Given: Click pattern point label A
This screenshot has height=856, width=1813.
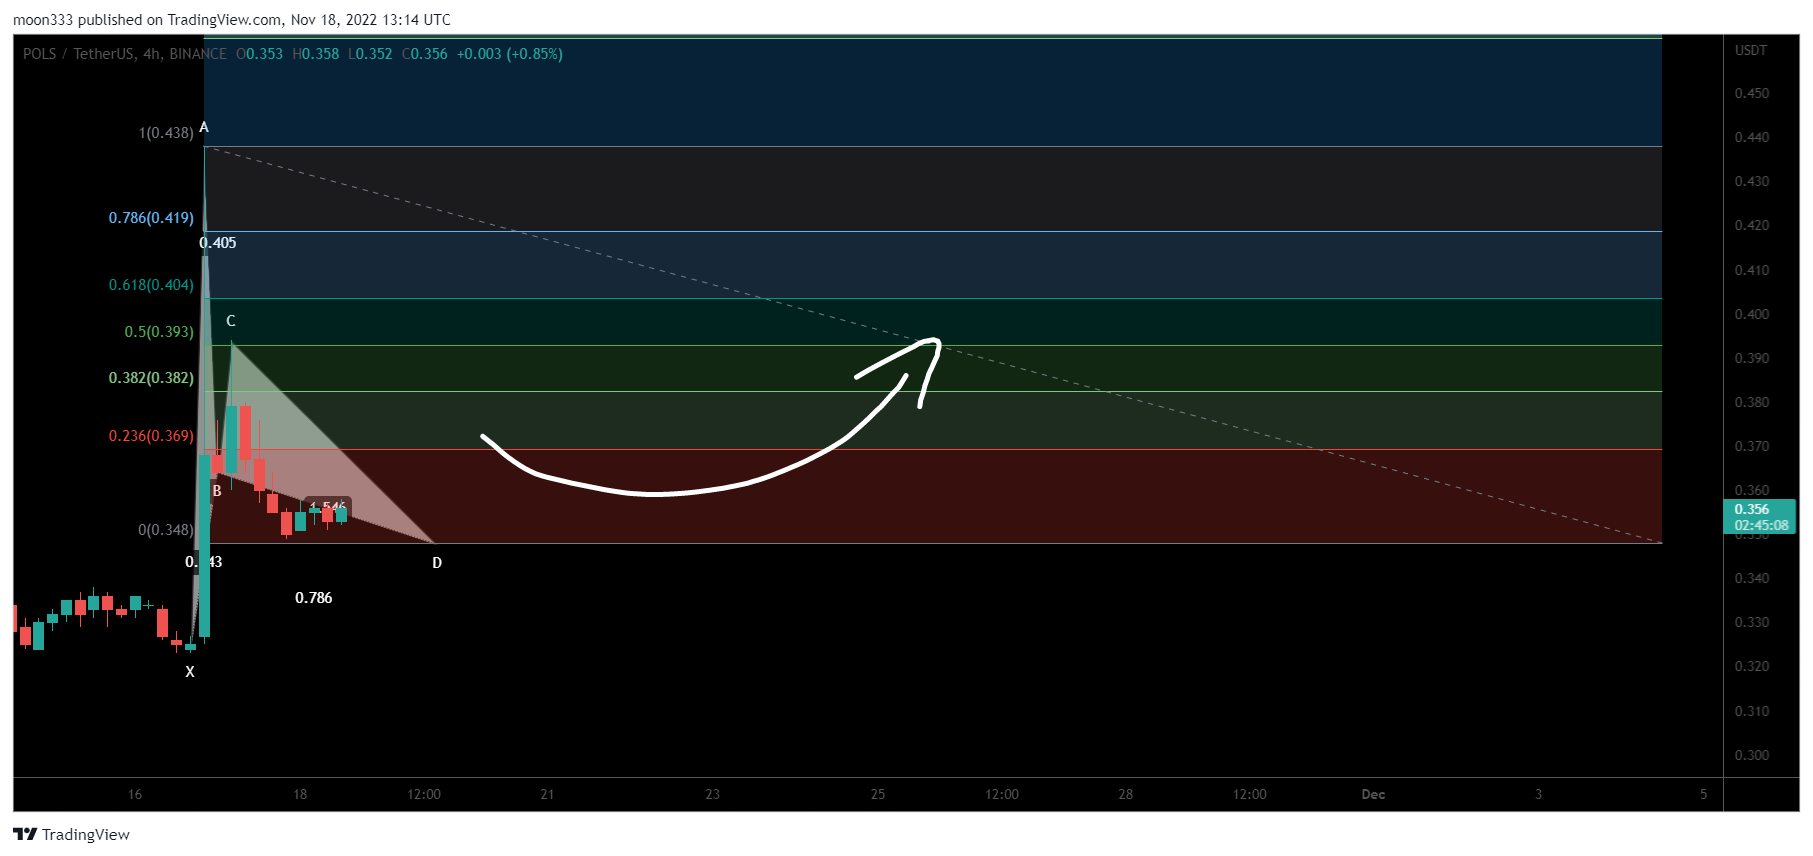Looking at the screenshot, I should tap(204, 127).
